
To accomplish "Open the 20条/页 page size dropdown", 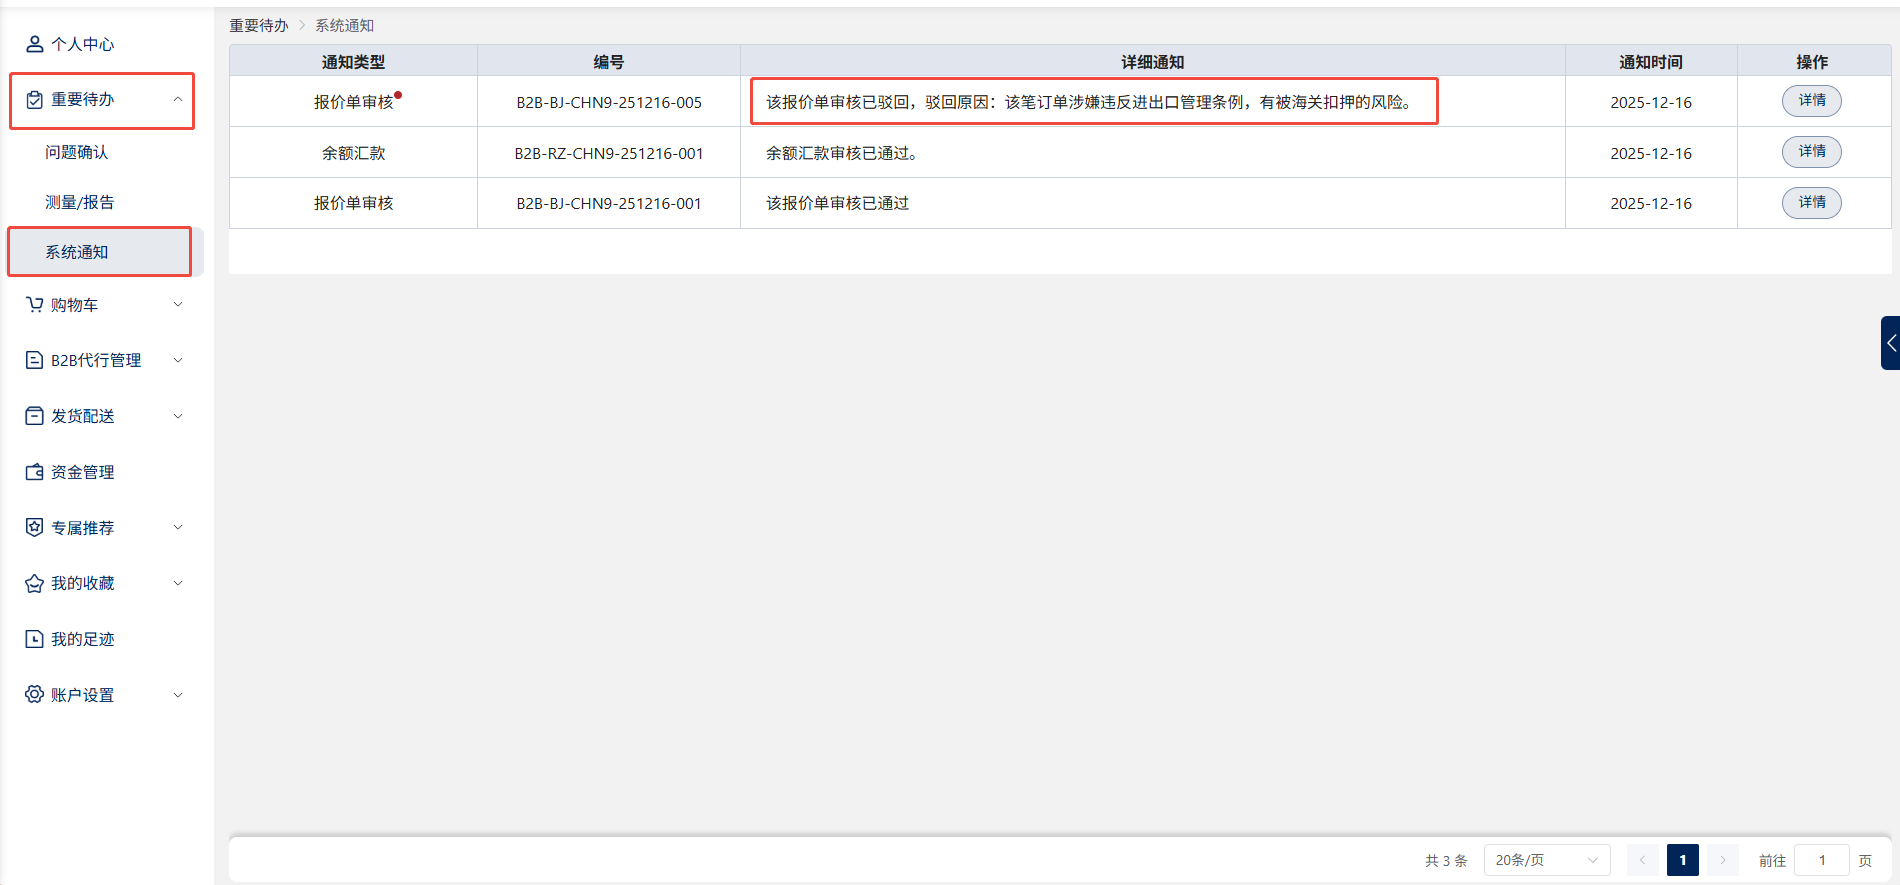I will [1547, 860].
